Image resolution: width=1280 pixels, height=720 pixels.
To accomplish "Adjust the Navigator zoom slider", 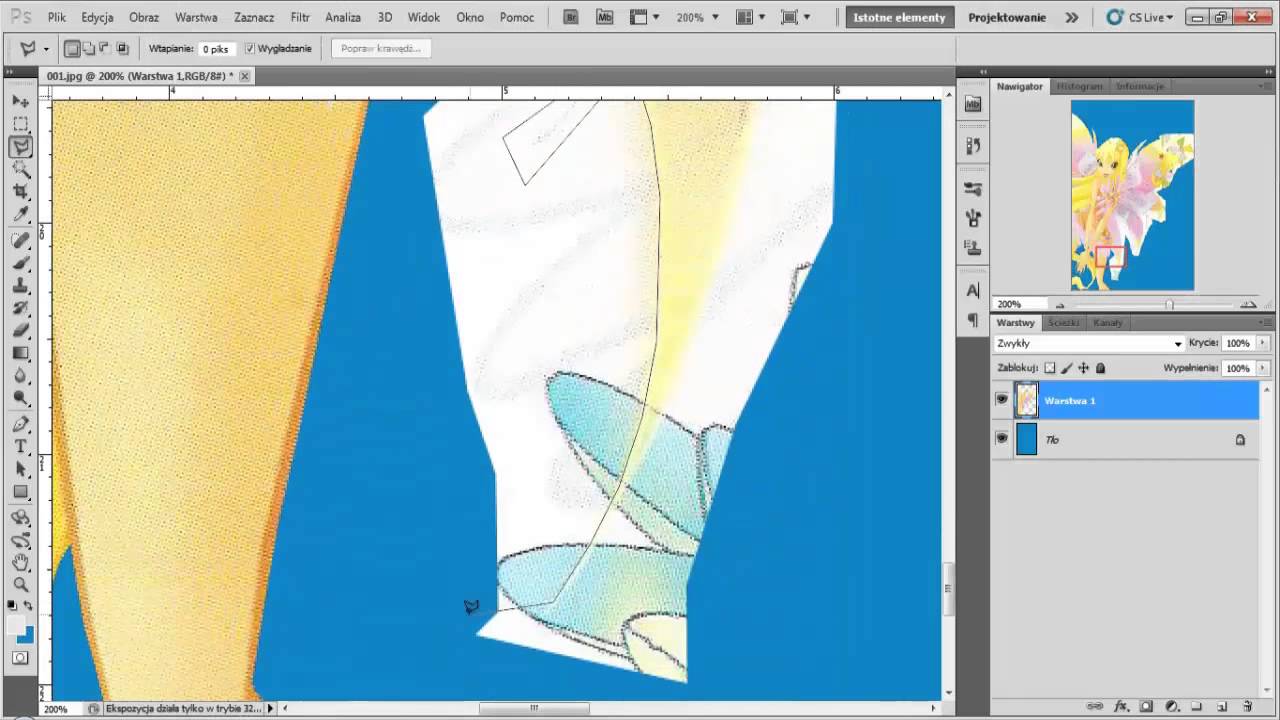I will 1169,304.
